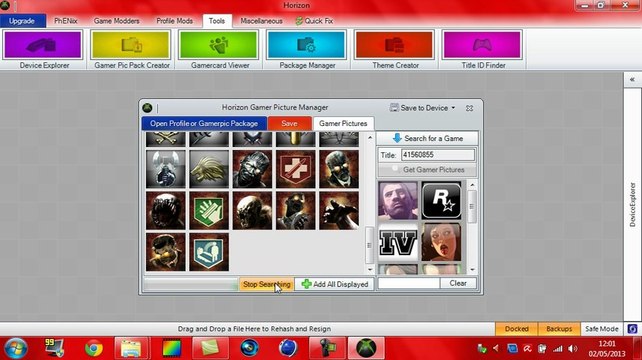Screen dimensions: 642x360
Task: Open the Device Explorer tool
Action: (43, 49)
